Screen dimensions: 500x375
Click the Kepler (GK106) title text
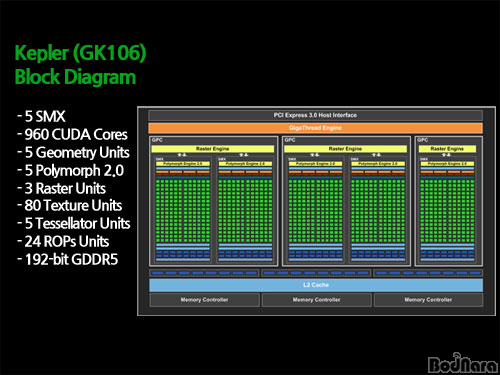pos(80,53)
